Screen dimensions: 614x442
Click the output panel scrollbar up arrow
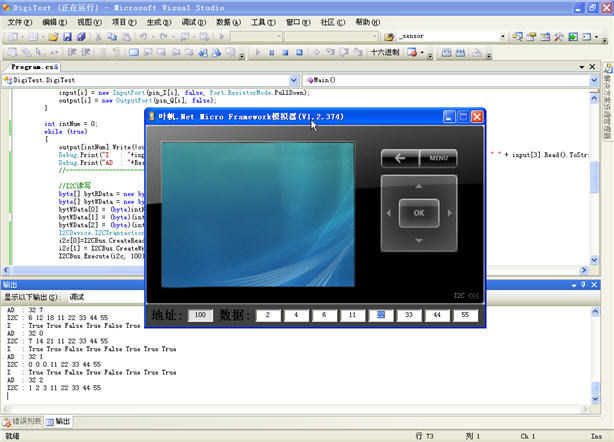[x=595, y=312]
